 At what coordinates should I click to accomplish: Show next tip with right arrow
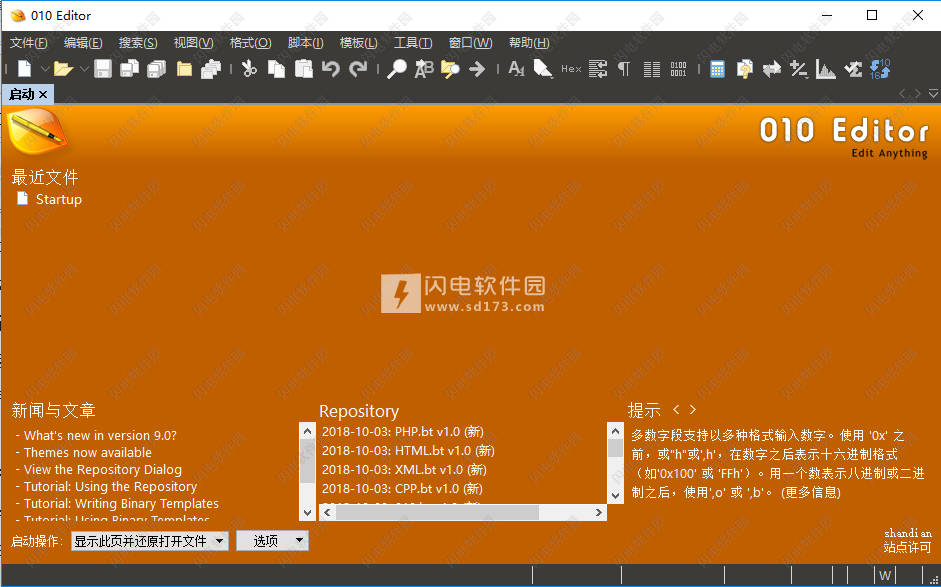click(693, 409)
